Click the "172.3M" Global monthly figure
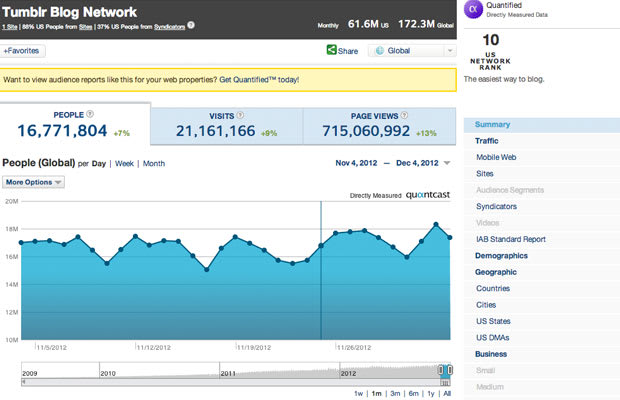The width and height of the screenshot is (620, 400). (416, 24)
